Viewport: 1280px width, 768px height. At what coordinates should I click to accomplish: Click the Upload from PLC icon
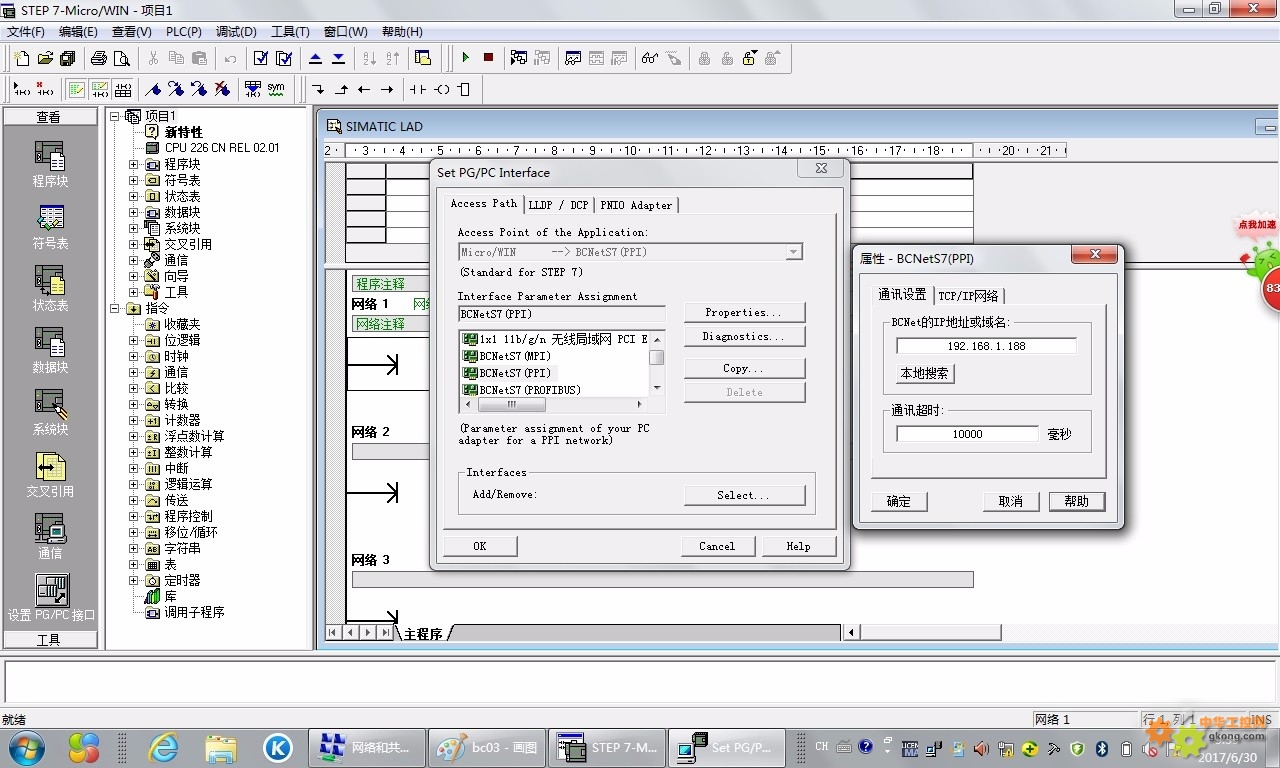coord(315,58)
